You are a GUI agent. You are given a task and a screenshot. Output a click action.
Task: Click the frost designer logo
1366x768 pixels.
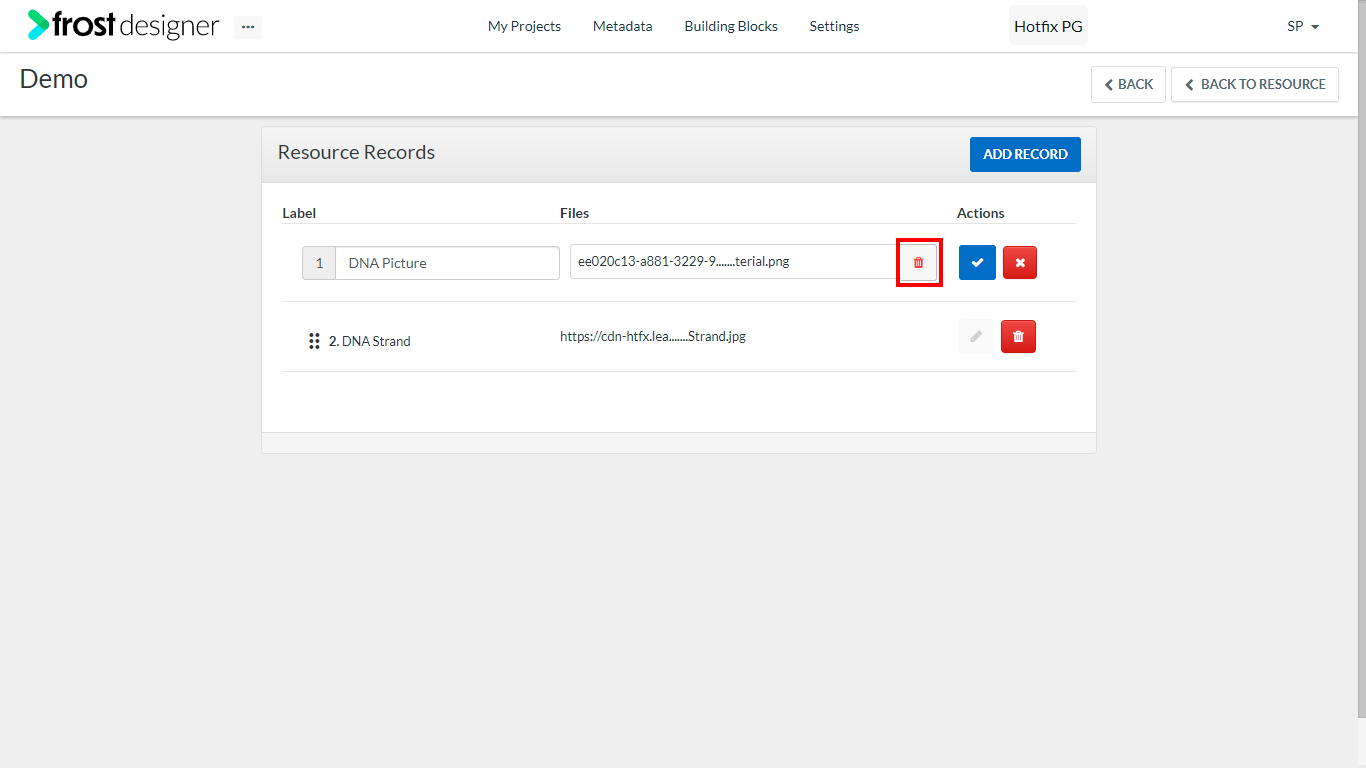[123, 25]
